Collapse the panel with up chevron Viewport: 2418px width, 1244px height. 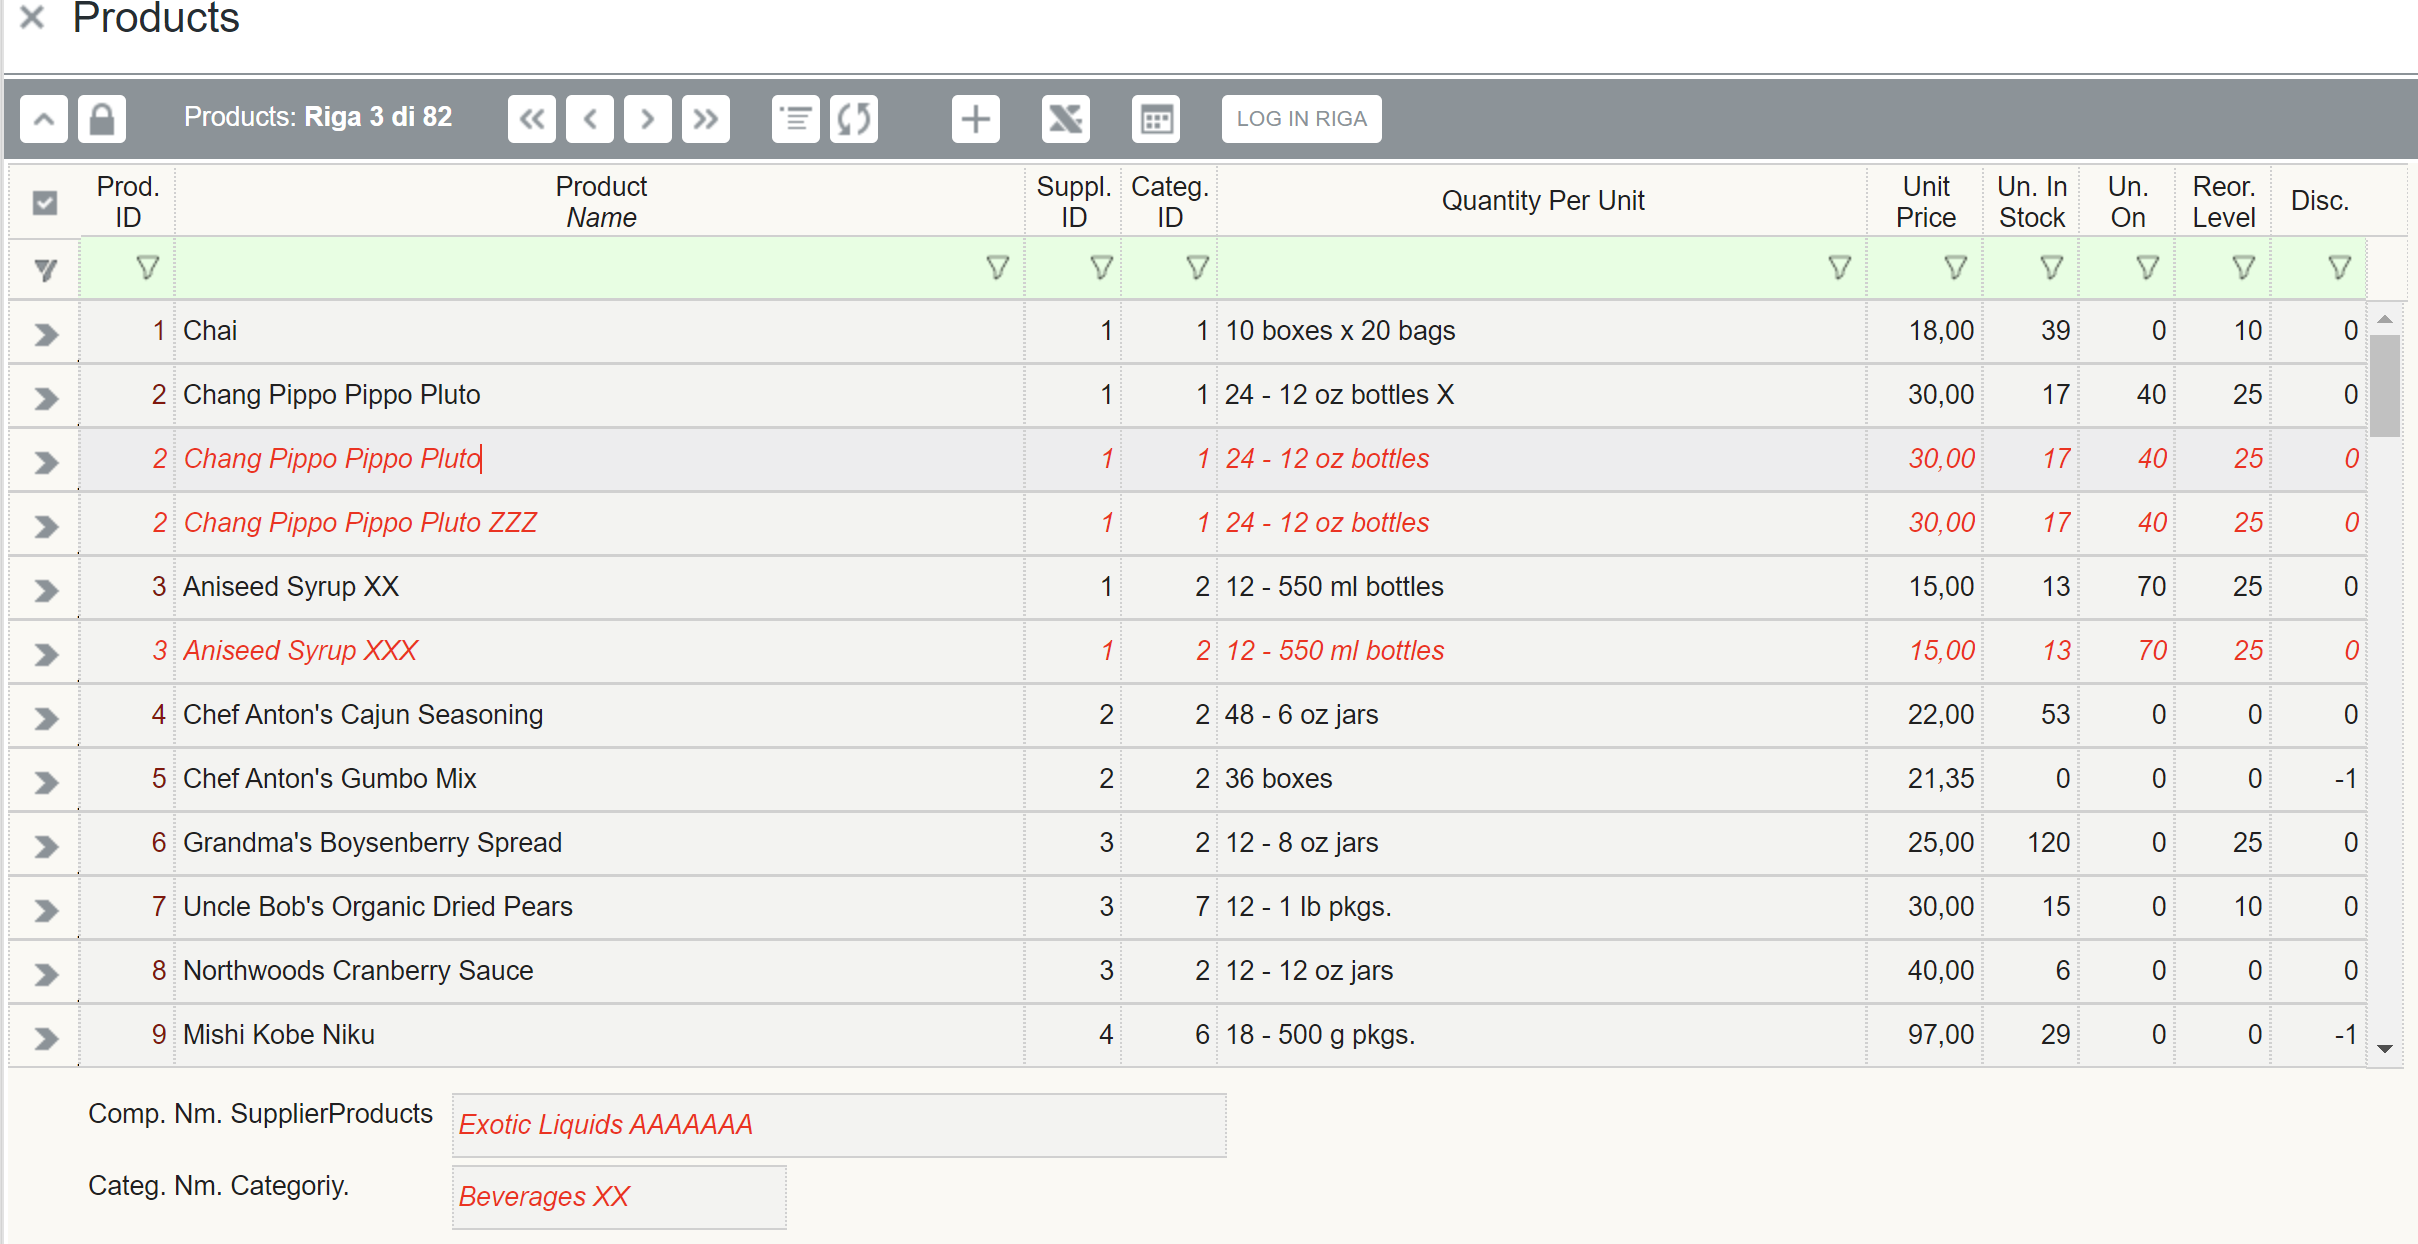(44, 119)
